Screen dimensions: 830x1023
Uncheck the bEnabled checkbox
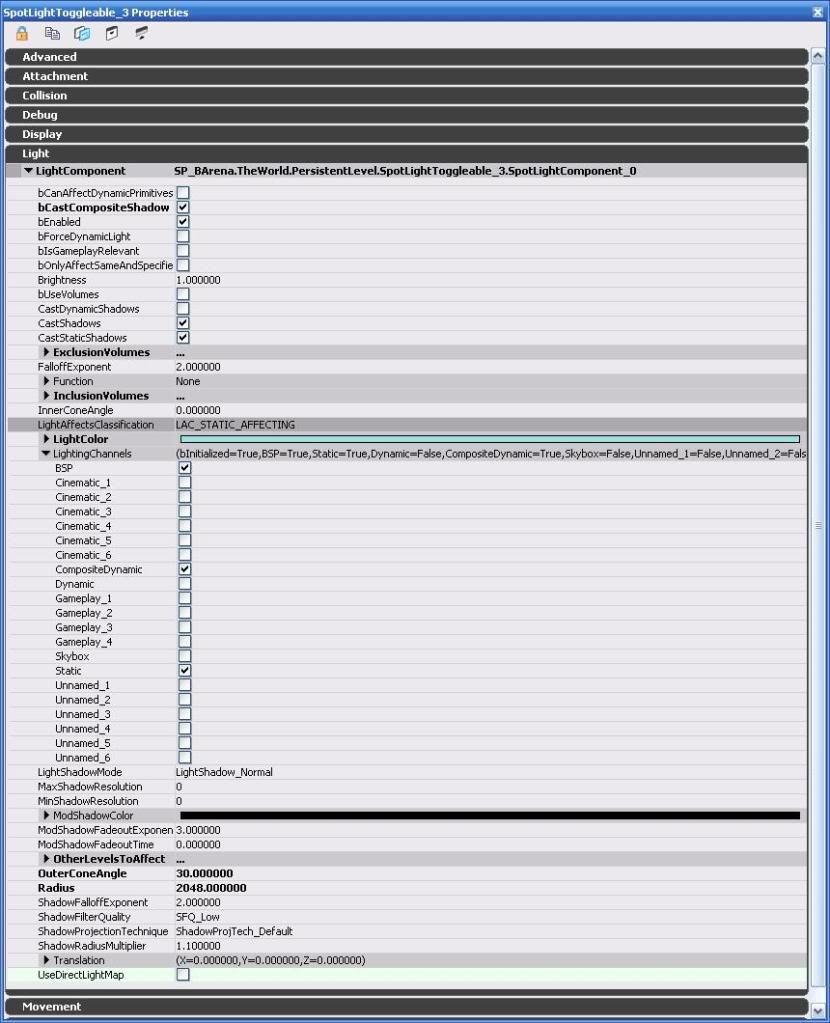pyautogui.click(x=183, y=222)
